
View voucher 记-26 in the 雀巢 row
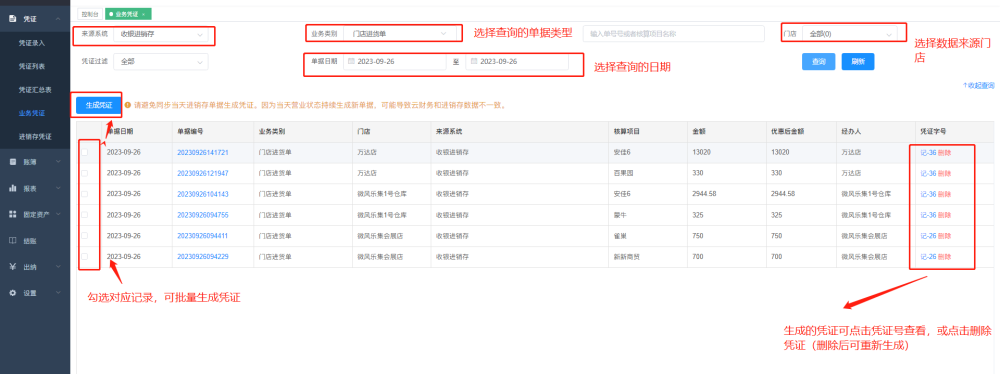coord(928,236)
